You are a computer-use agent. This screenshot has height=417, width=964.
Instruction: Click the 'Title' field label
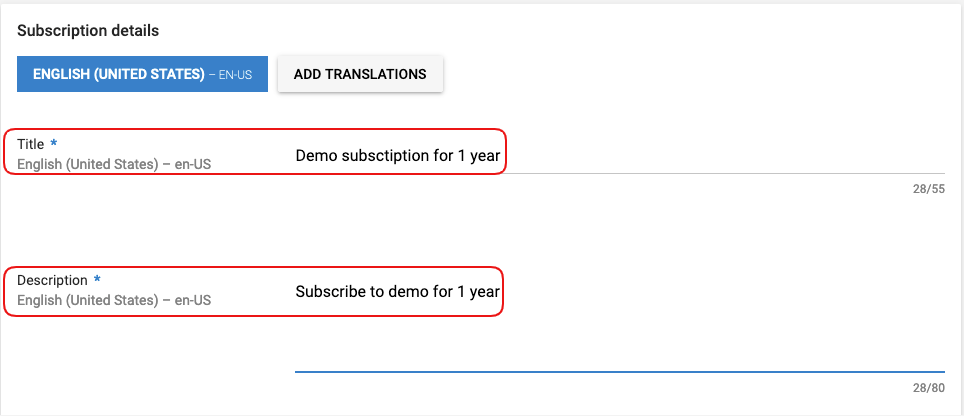pyautogui.click(x=31, y=144)
